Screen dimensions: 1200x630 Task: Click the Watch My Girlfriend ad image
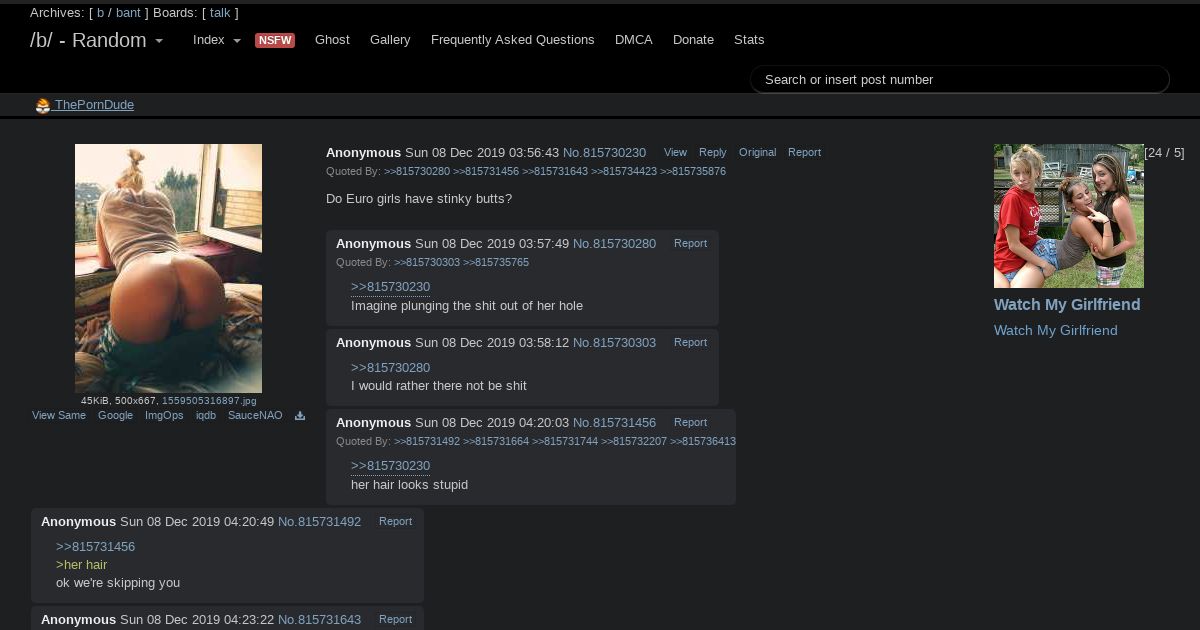coord(1069,216)
